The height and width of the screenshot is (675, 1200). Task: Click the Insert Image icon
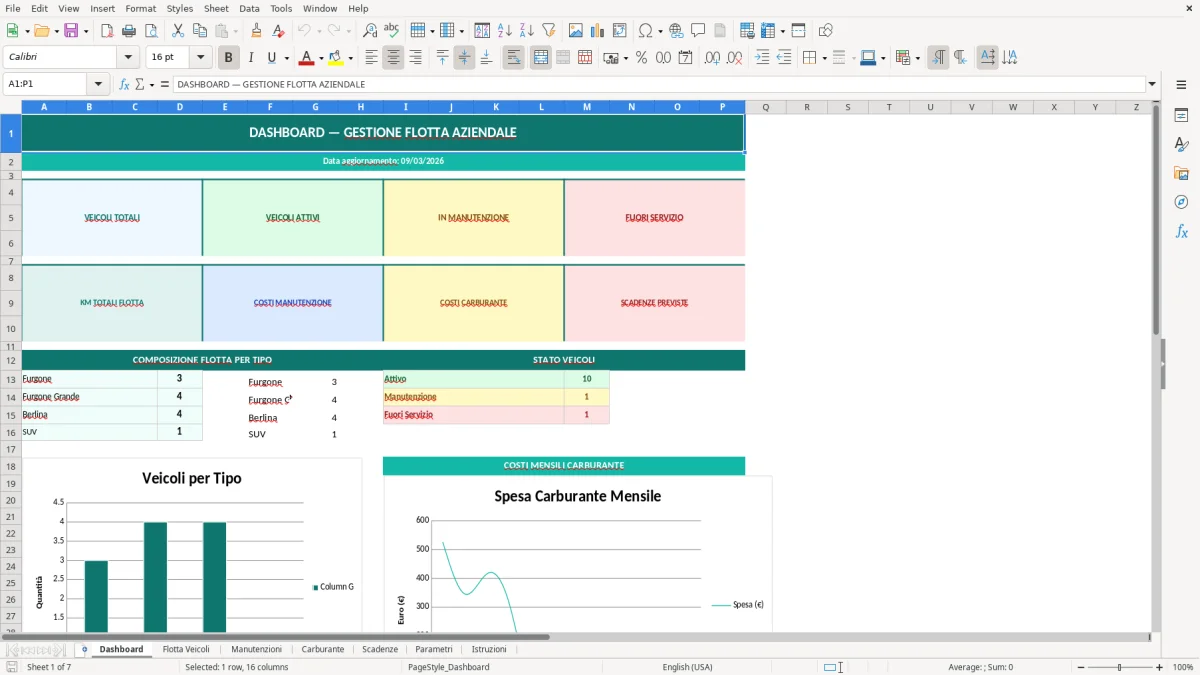(x=575, y=31)
